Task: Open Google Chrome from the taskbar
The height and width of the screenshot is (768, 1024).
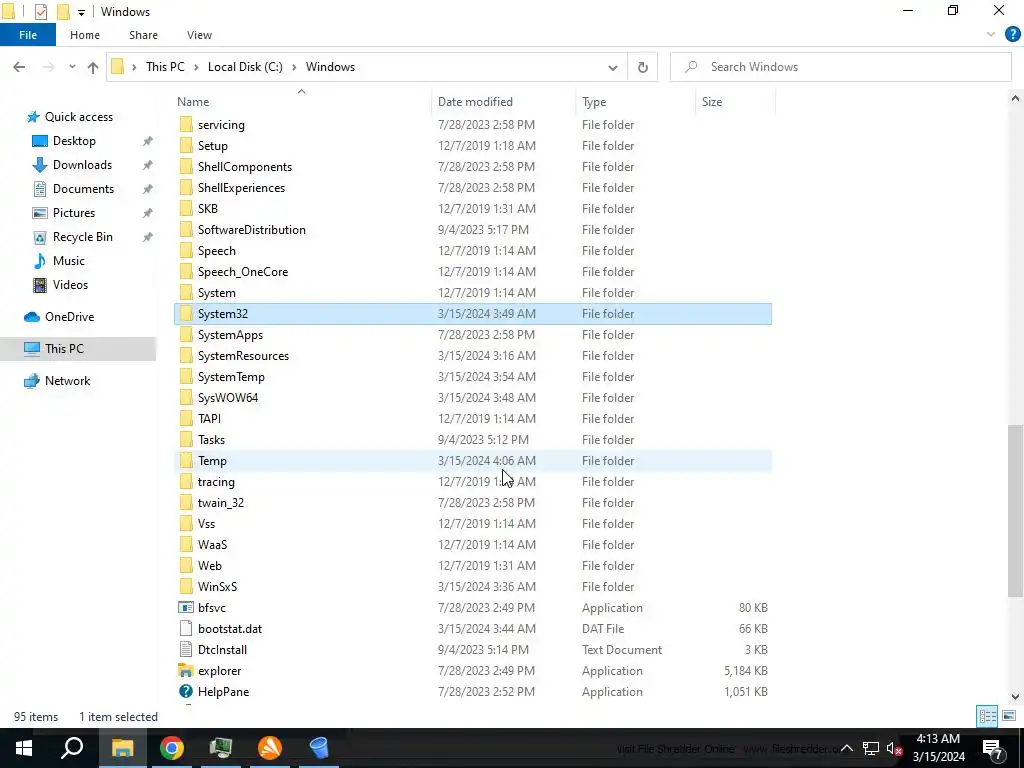Action: pos(172,748)
